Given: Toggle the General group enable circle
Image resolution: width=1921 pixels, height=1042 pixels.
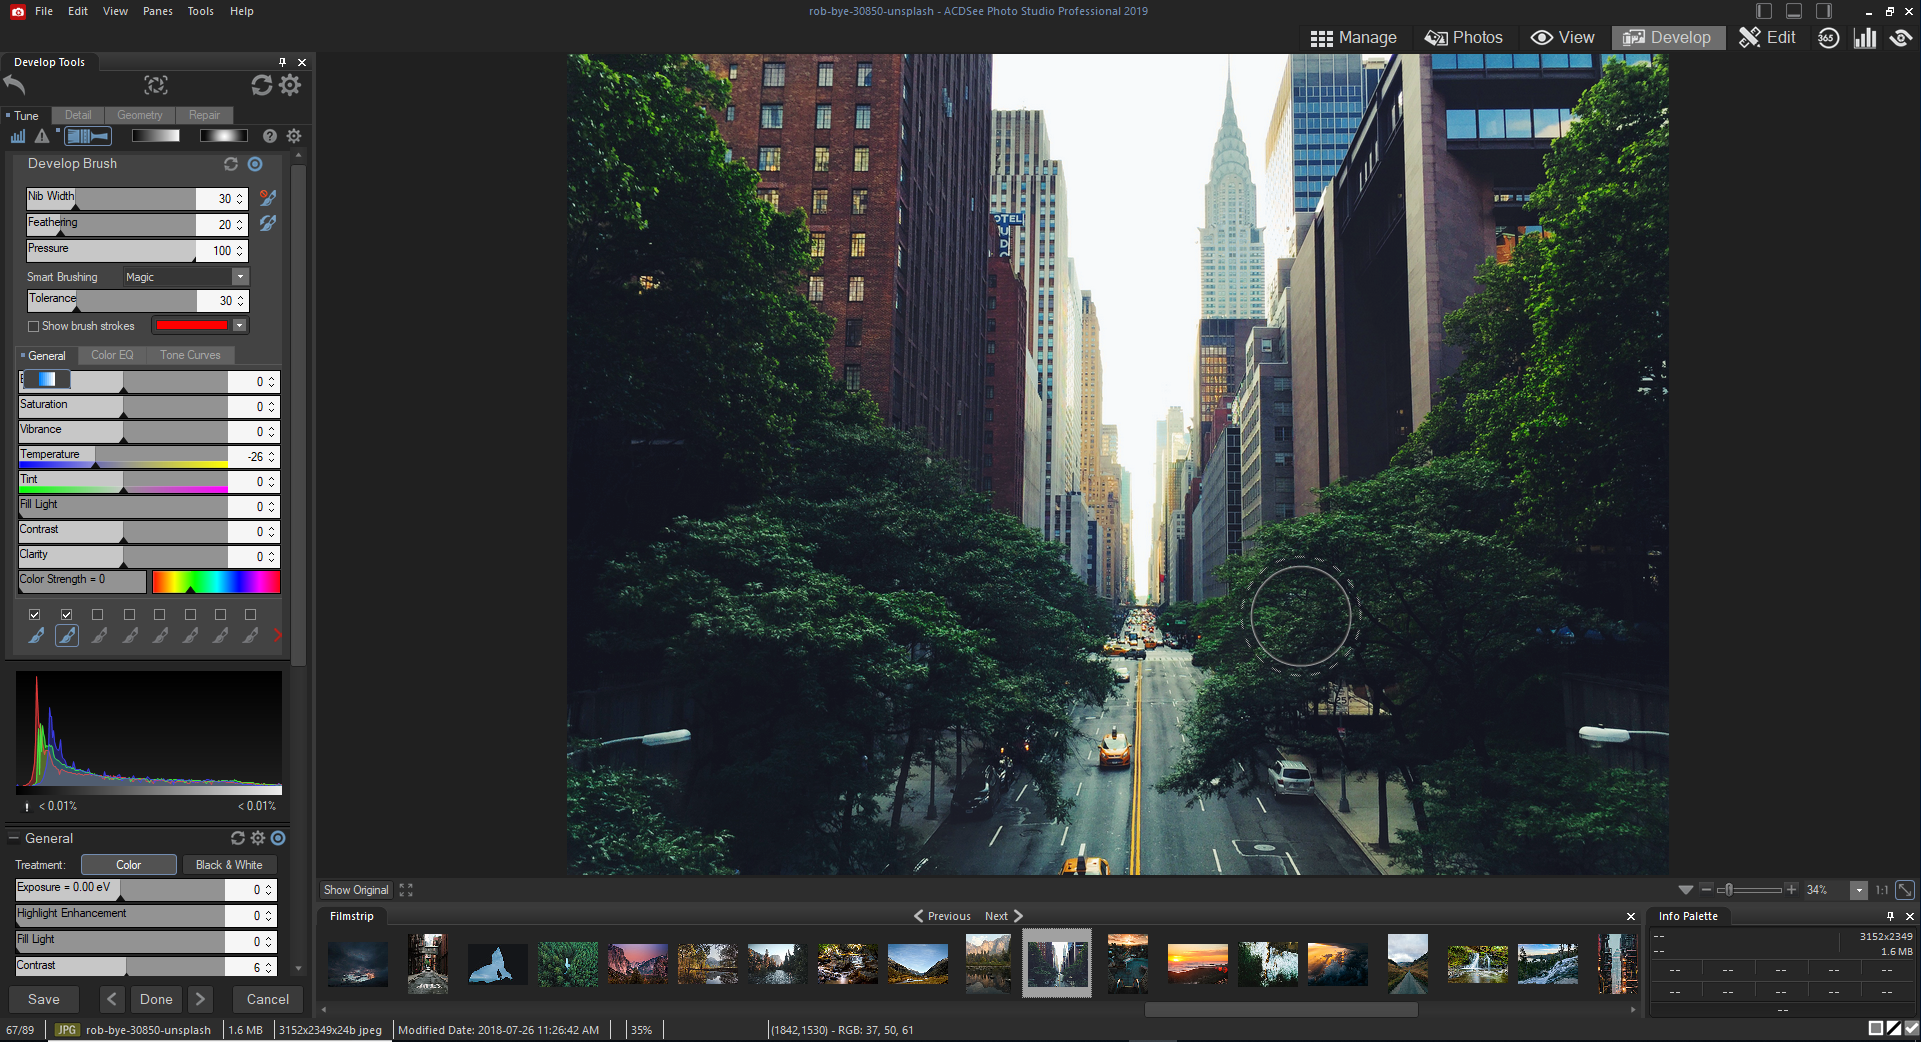Looking at the screenshot, I should click(x=279, y=838).
